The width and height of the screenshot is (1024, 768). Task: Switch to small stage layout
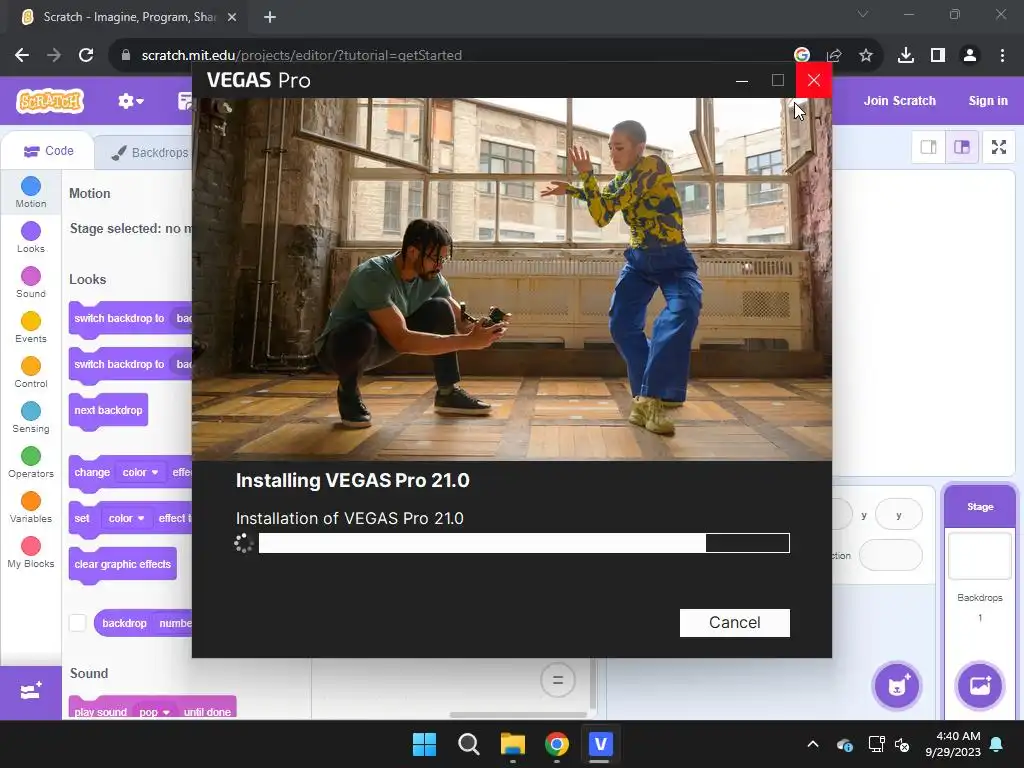928,147
